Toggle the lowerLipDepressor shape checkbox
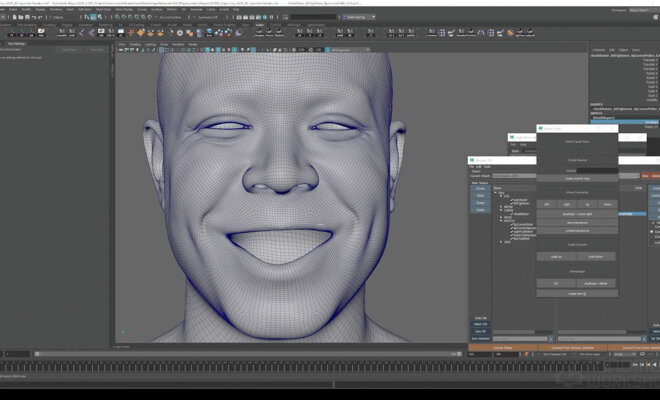Image resolution: width=660 pixels, height=400 pixels. (x=511, y=235)
